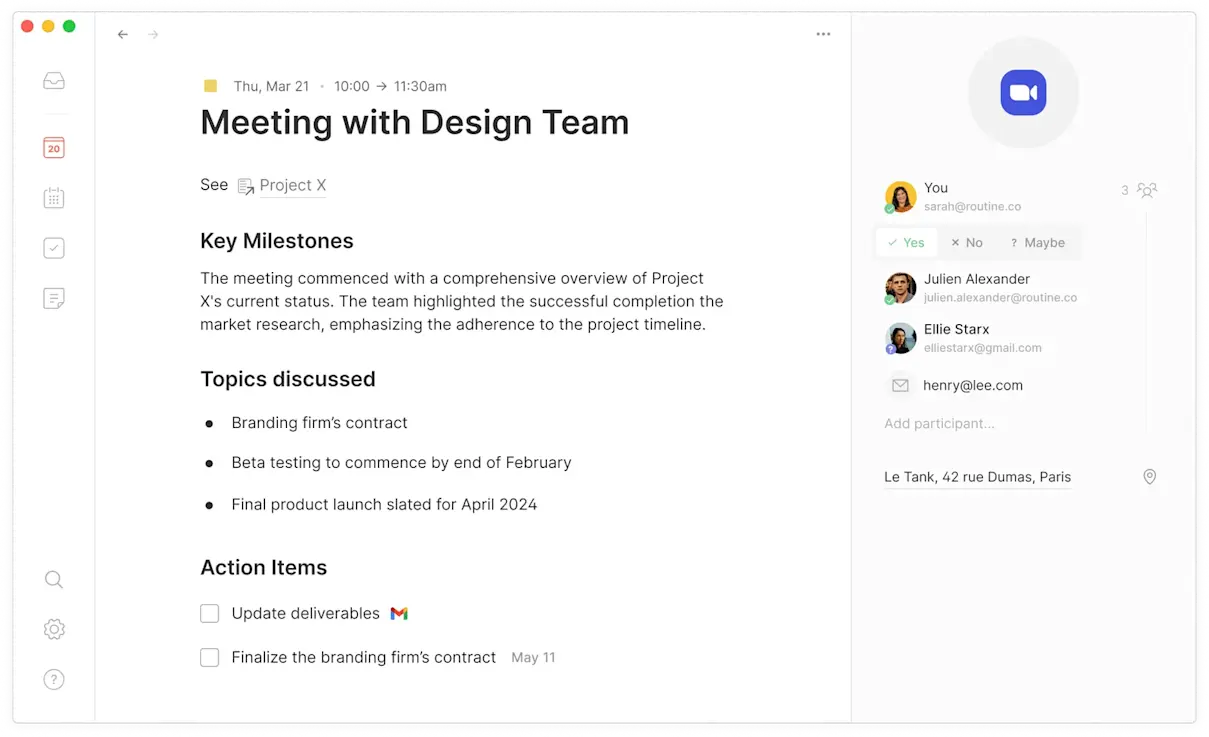The height and width of the screenshot is (737, 1209).
Task: Click the Meeting with Design Team title
Action: coord(415,122)
